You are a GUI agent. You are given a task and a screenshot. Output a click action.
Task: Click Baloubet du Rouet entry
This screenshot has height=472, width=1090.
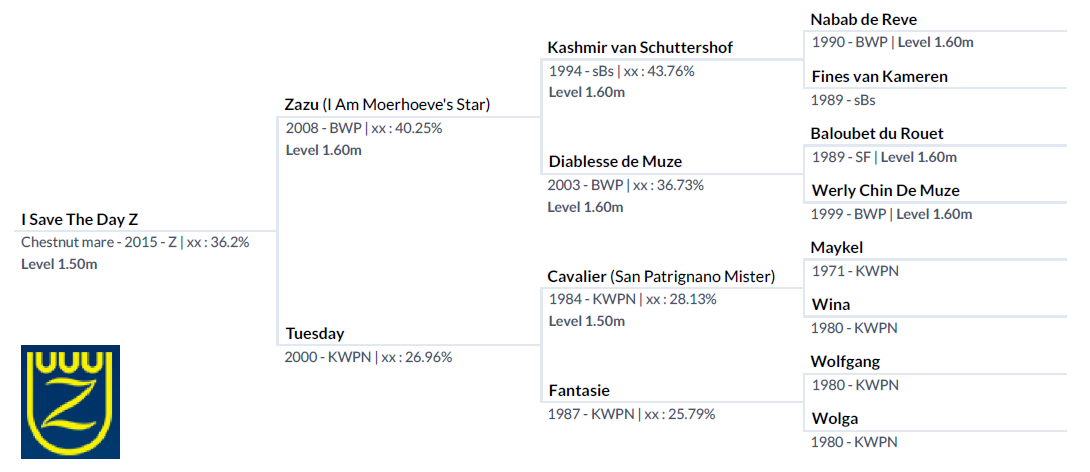click(x=877, y=133)
